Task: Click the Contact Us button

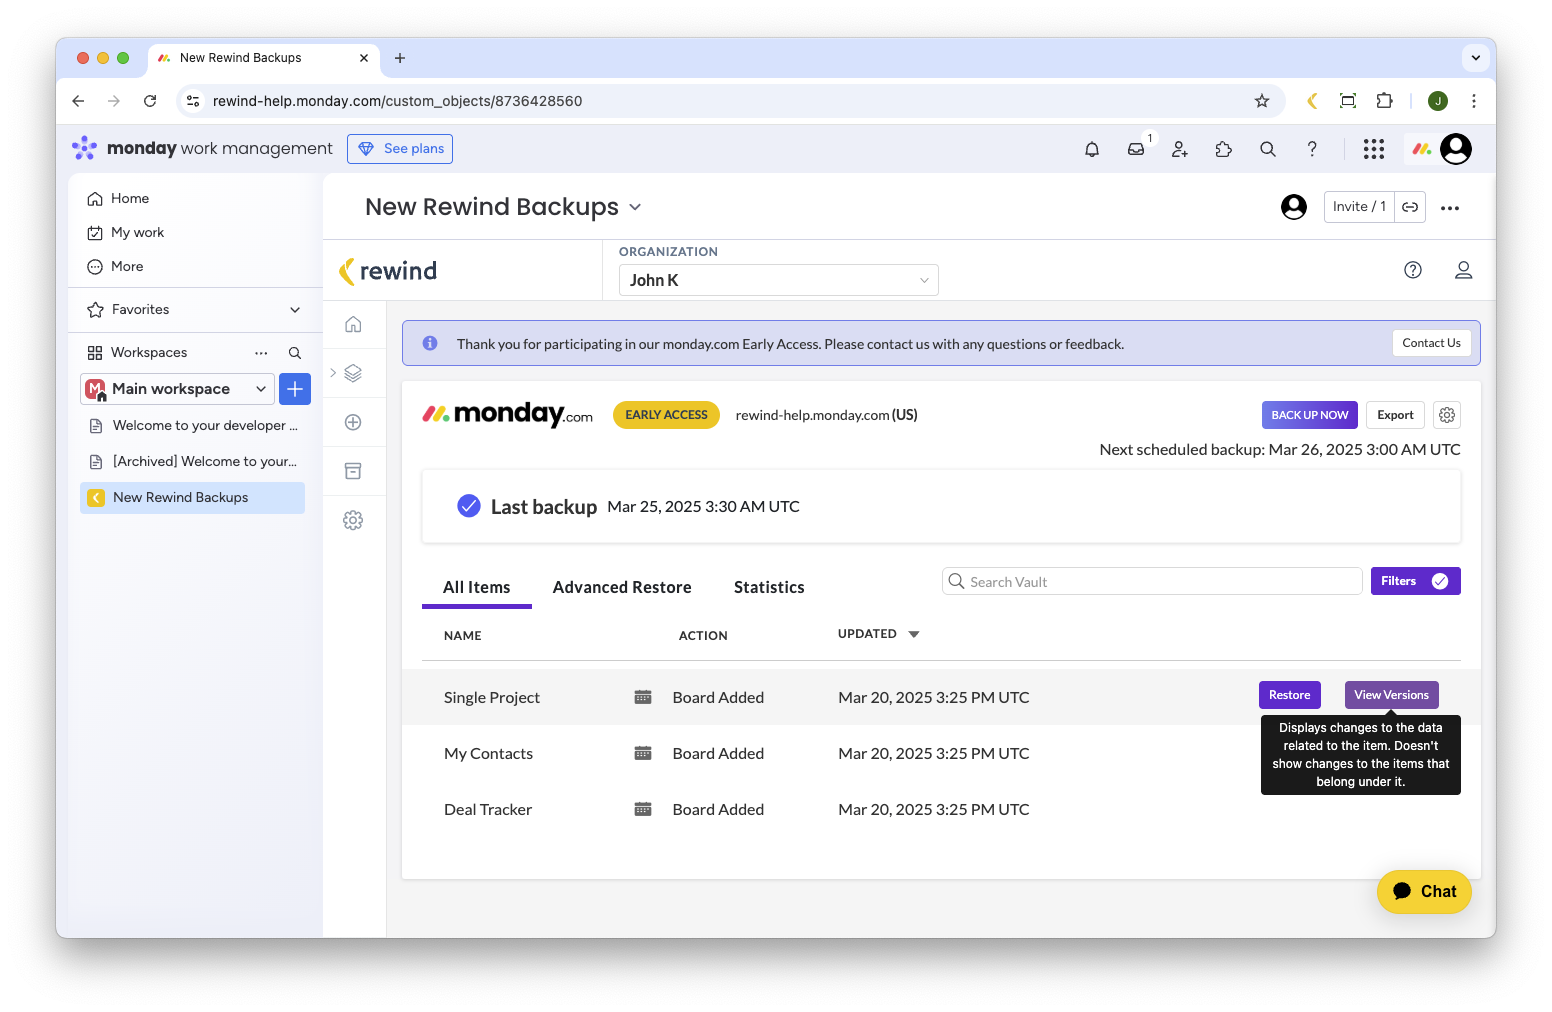Action: (x=1431, y=343)
